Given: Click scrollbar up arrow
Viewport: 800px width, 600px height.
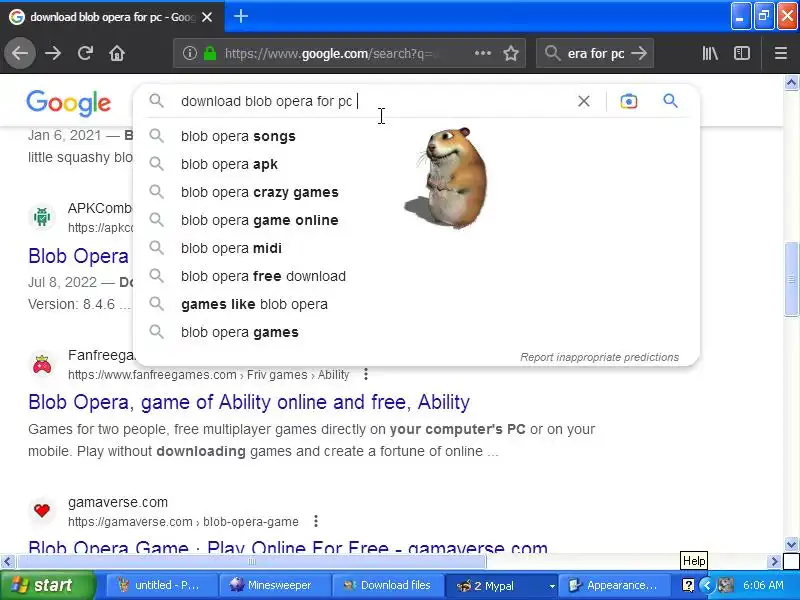Looking at the screenshot, I should (x=791, y=82).
